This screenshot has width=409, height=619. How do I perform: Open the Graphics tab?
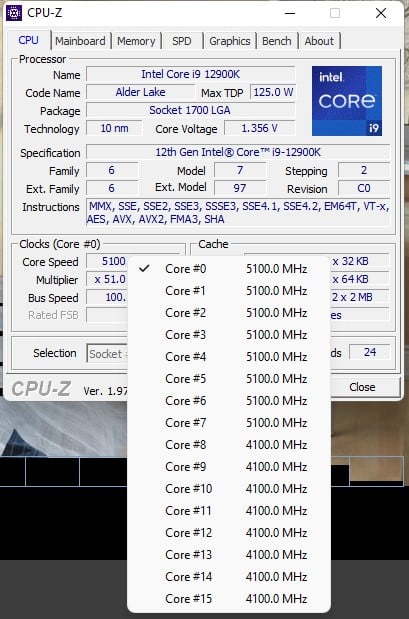coord(230,41)
